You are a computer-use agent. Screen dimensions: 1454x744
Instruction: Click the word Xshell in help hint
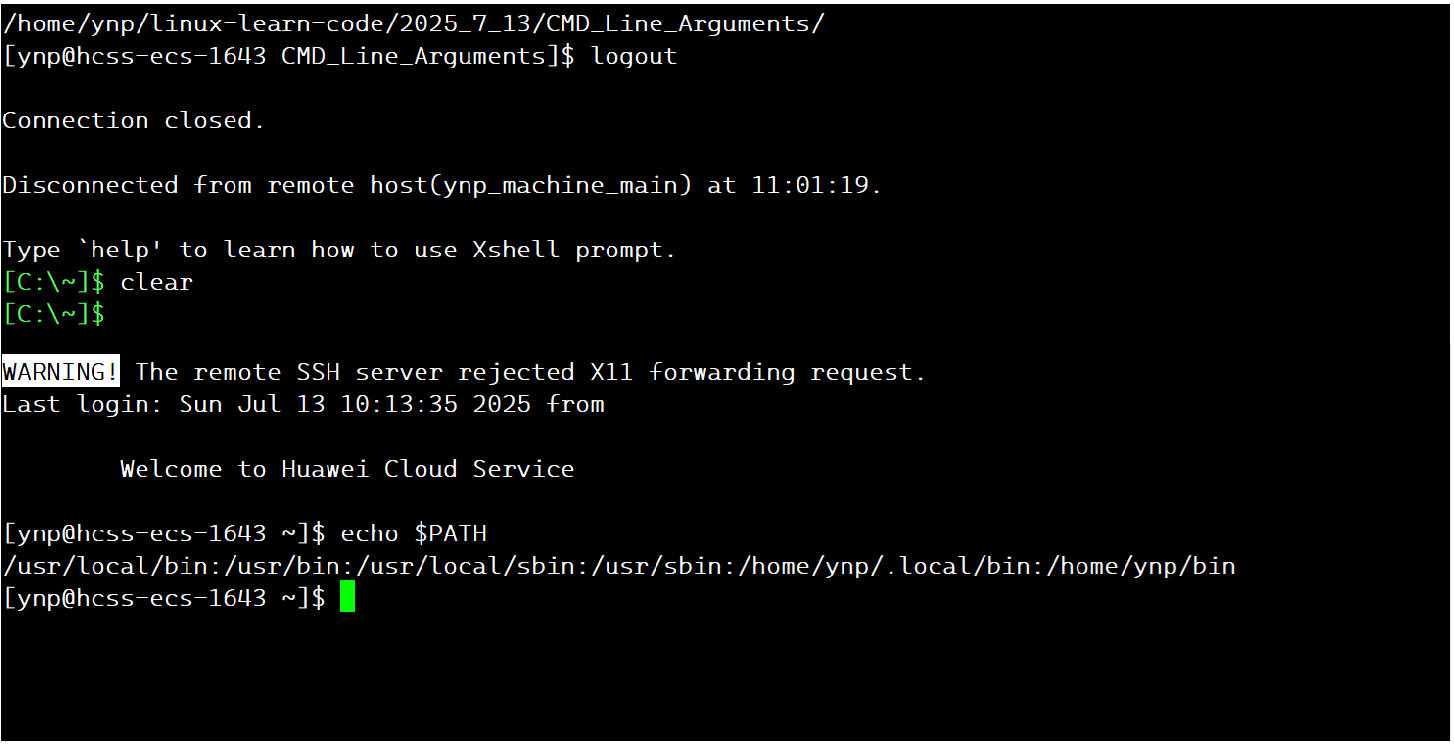(516, 249)
